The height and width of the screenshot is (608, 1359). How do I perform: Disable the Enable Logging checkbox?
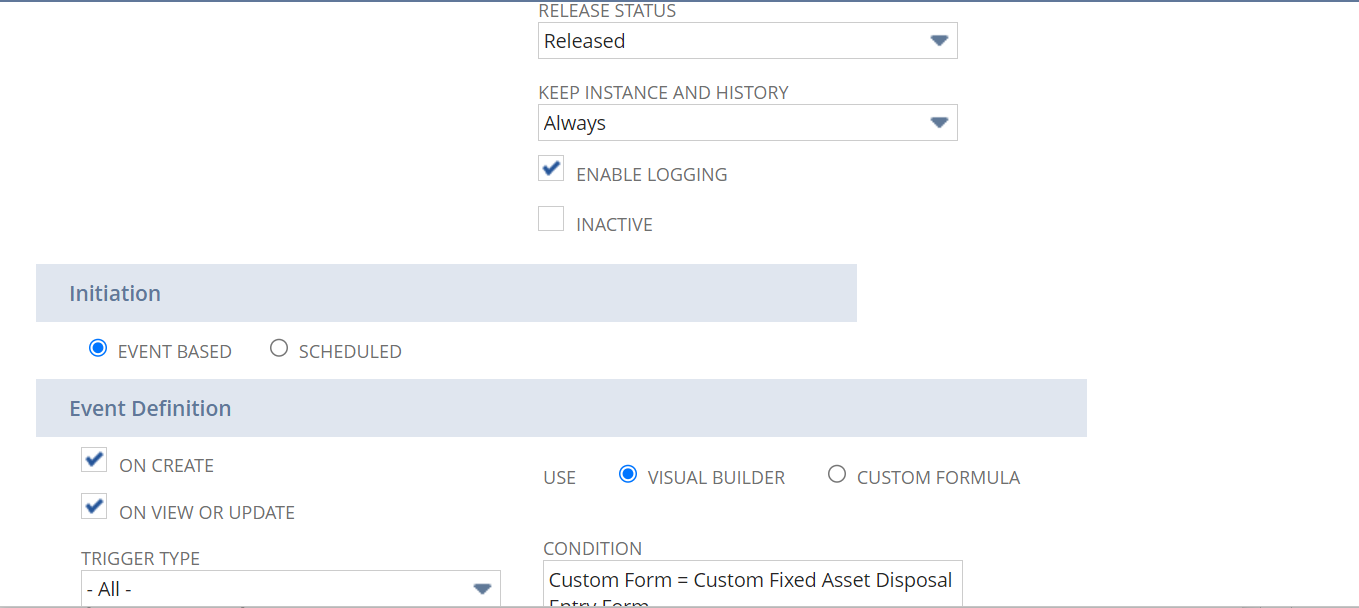(x=551, y=168)
